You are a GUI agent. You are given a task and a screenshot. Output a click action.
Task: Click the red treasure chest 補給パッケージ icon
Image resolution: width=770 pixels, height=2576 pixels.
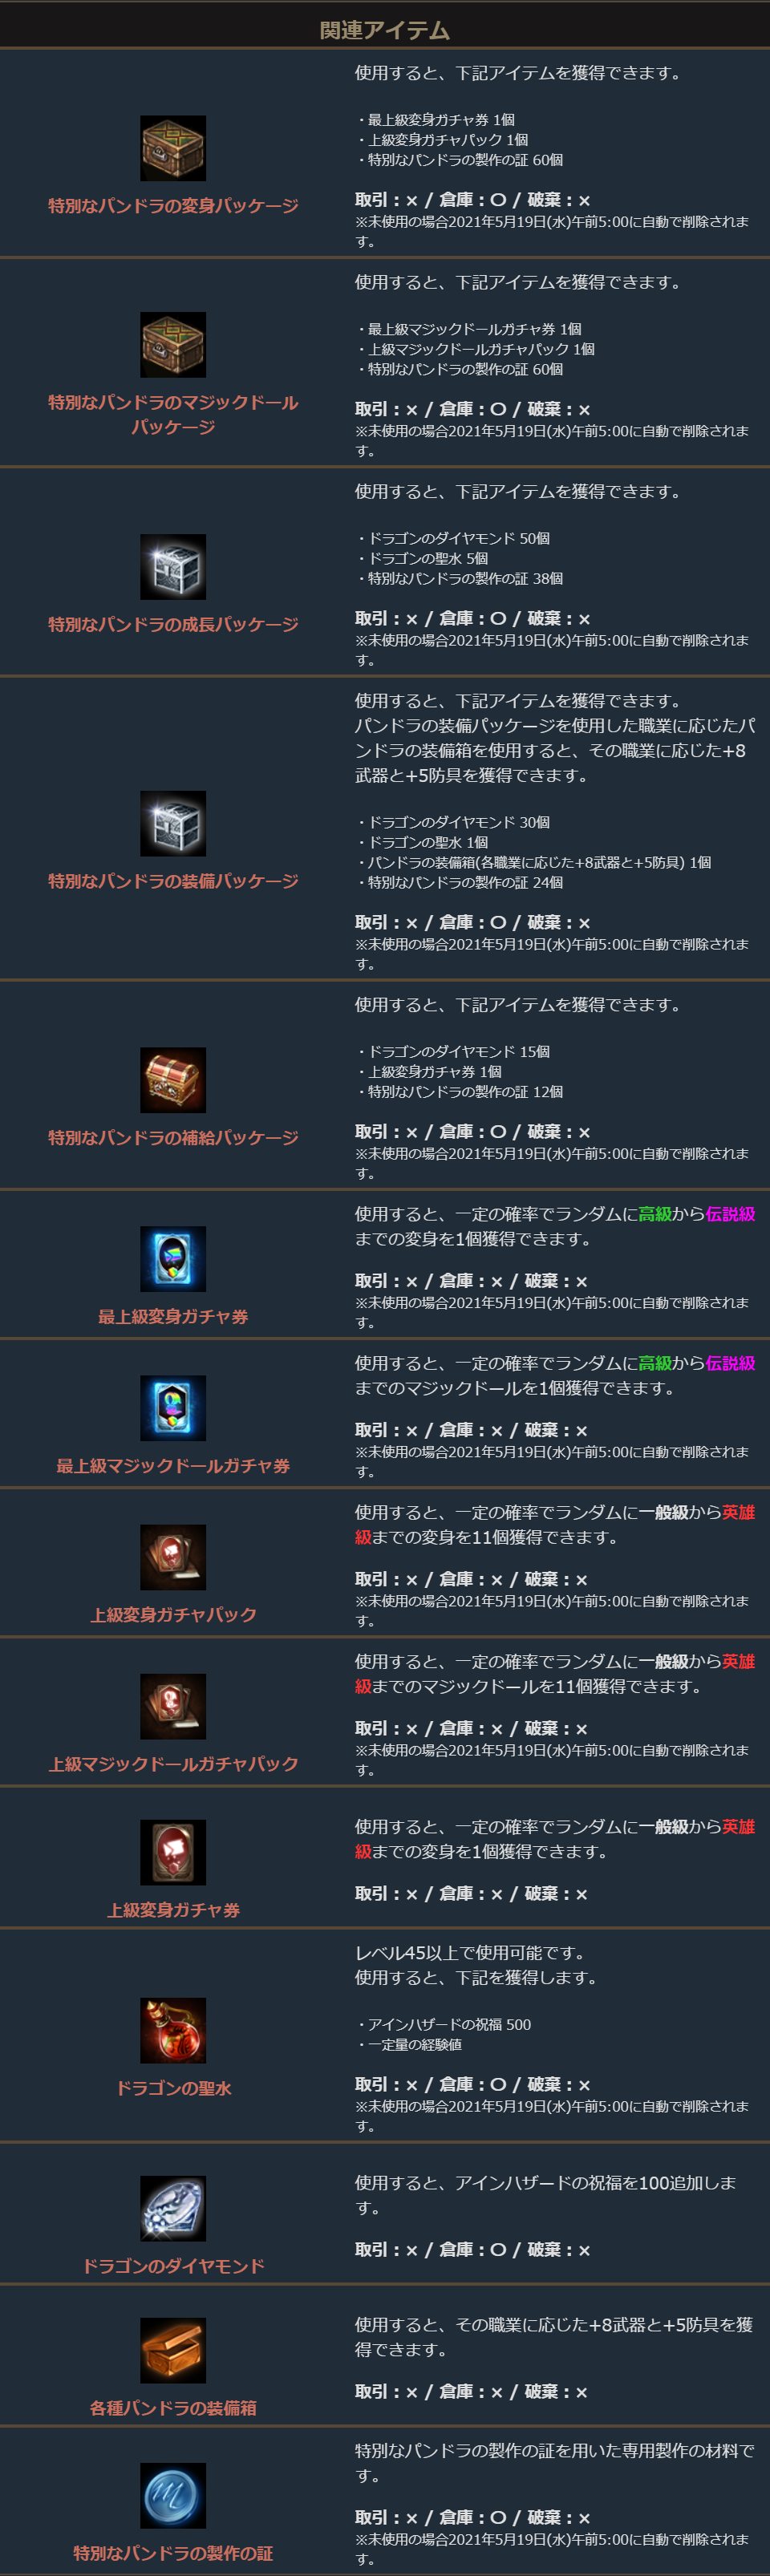(x=173, y=1080)
